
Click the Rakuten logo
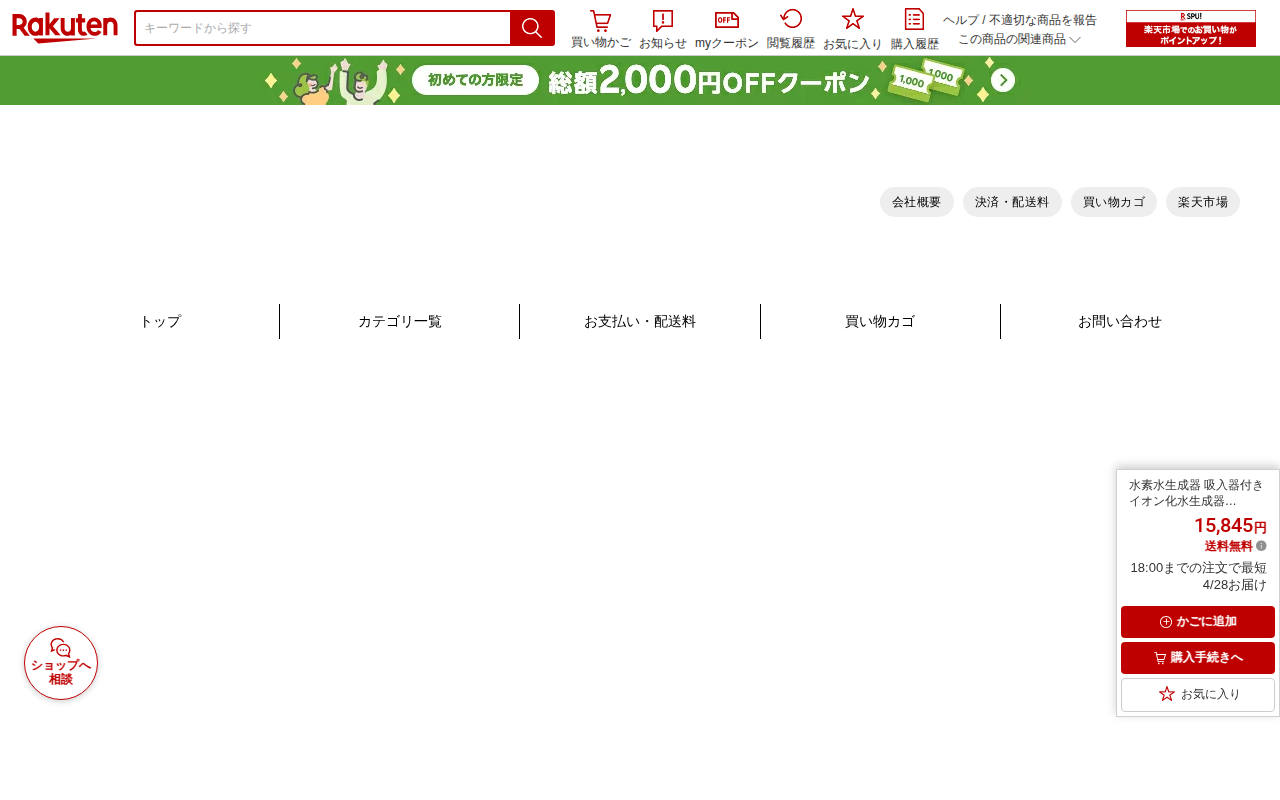pyautogui.click(x=65, y=28)
